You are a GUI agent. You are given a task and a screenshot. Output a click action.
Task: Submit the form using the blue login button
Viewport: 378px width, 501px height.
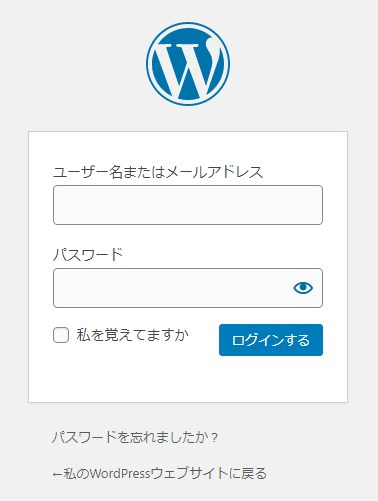(x=271, y=340)
